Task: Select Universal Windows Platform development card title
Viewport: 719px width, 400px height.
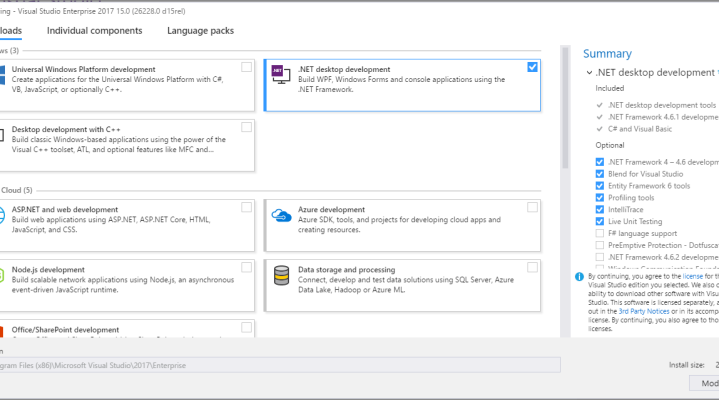Action: 83,69
